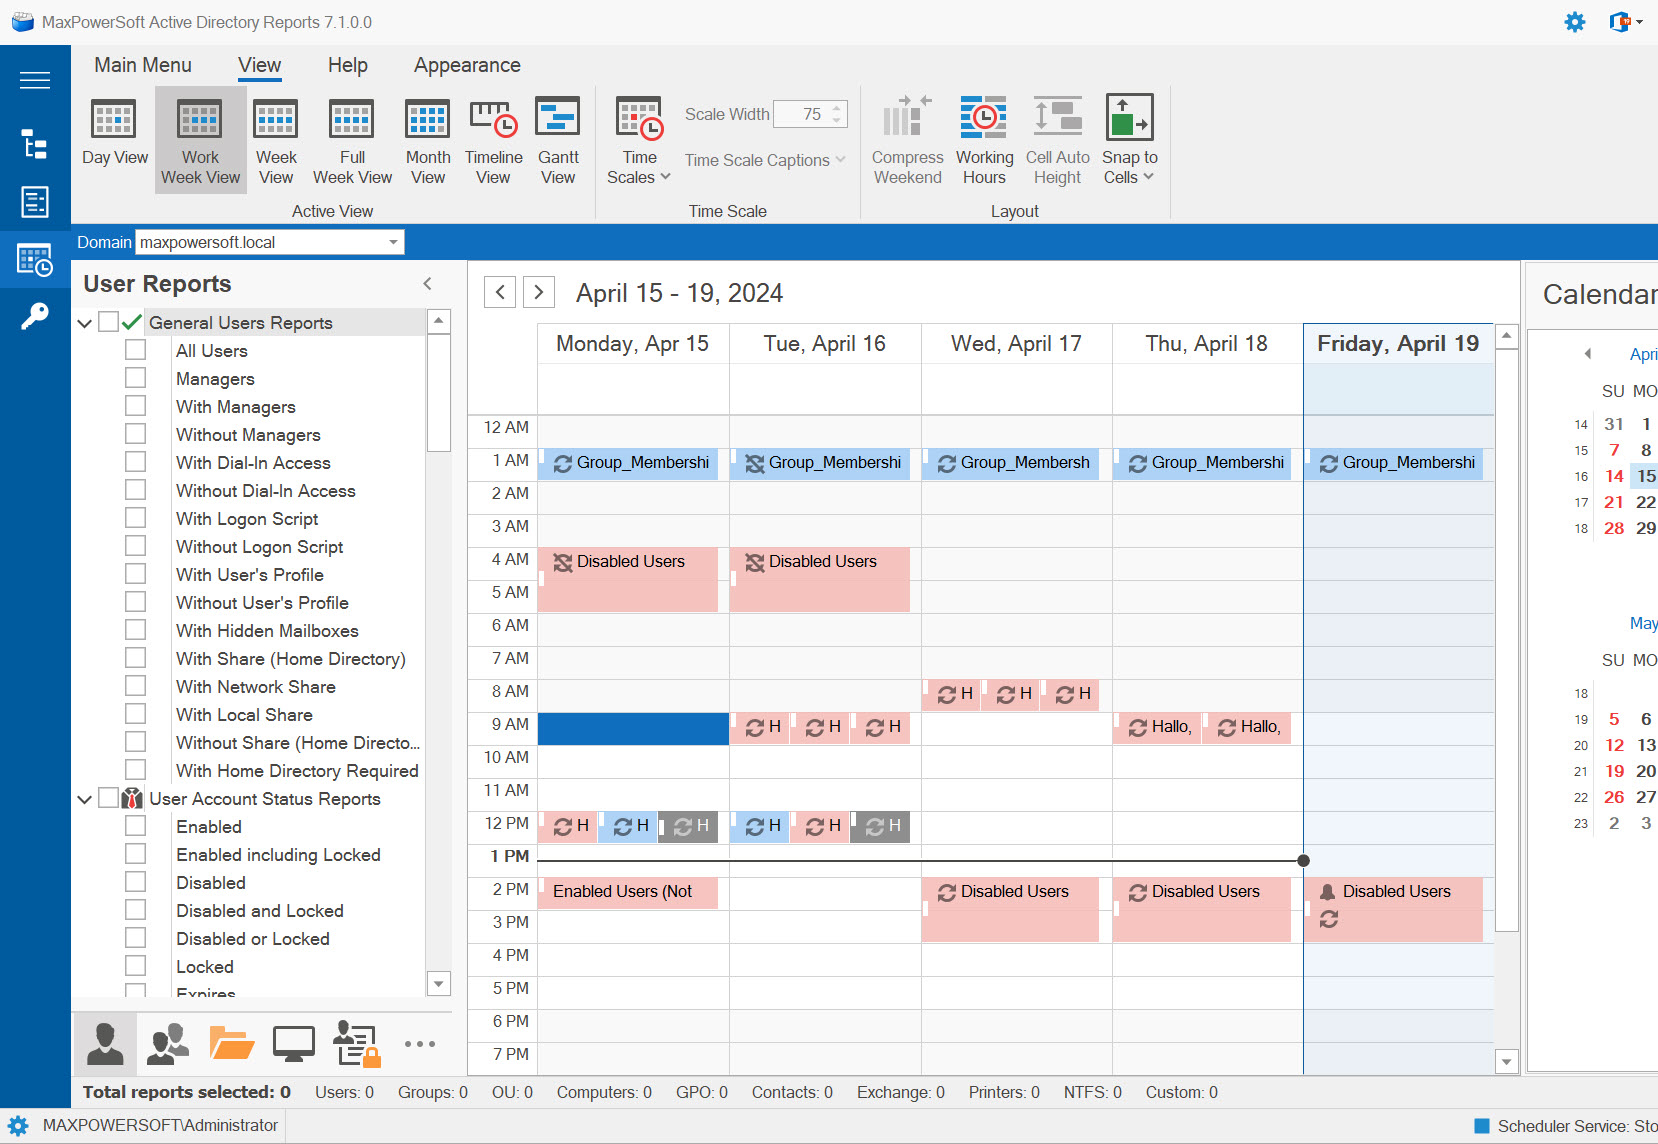This screenshot has height=1144, width=1658.
Task: Show more report categories (three dots)
Action: pyautogui.click(x=420, y=1044)
